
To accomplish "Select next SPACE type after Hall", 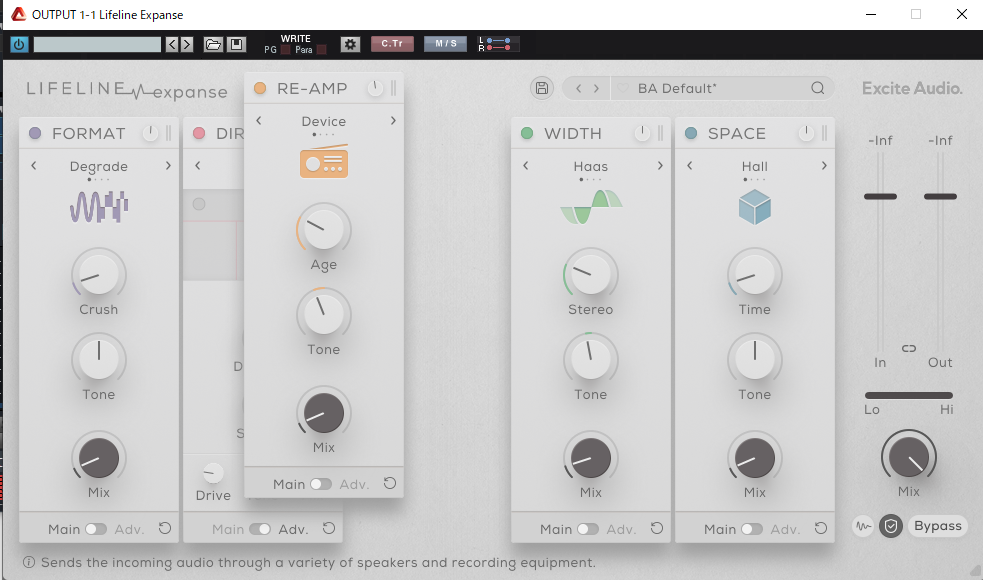I will [x=824, y=166].
